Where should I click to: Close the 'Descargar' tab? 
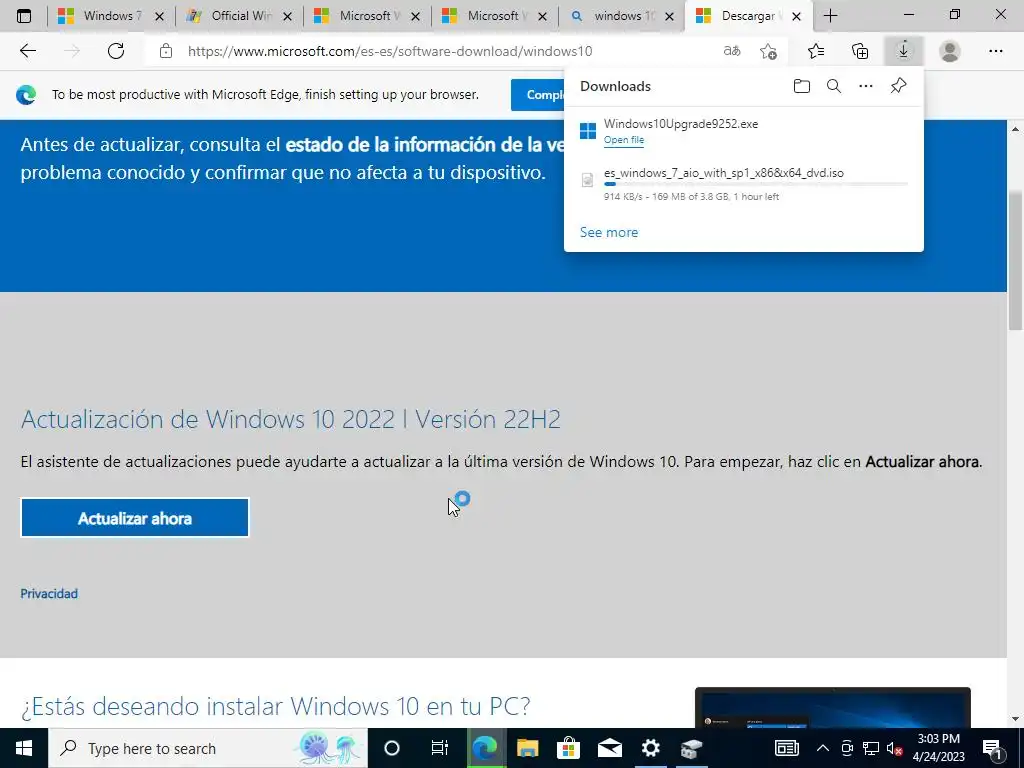pyautogui.click(x=796, y=16)
